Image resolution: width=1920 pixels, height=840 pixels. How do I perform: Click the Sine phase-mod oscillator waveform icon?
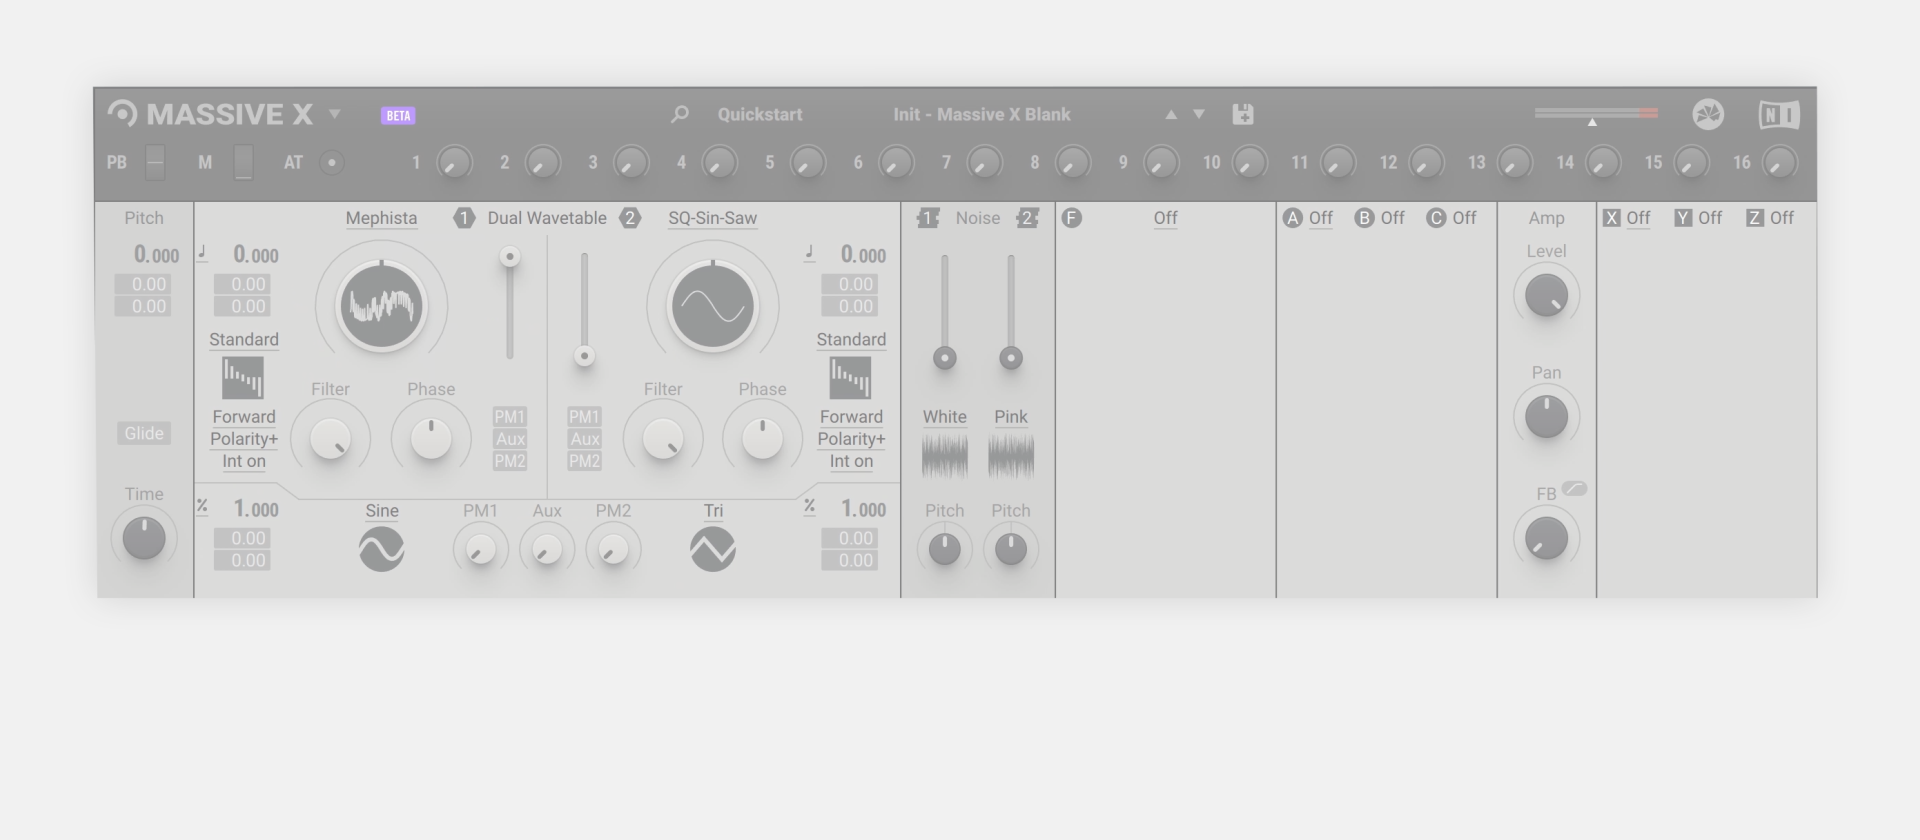click(x=382, y=549)
